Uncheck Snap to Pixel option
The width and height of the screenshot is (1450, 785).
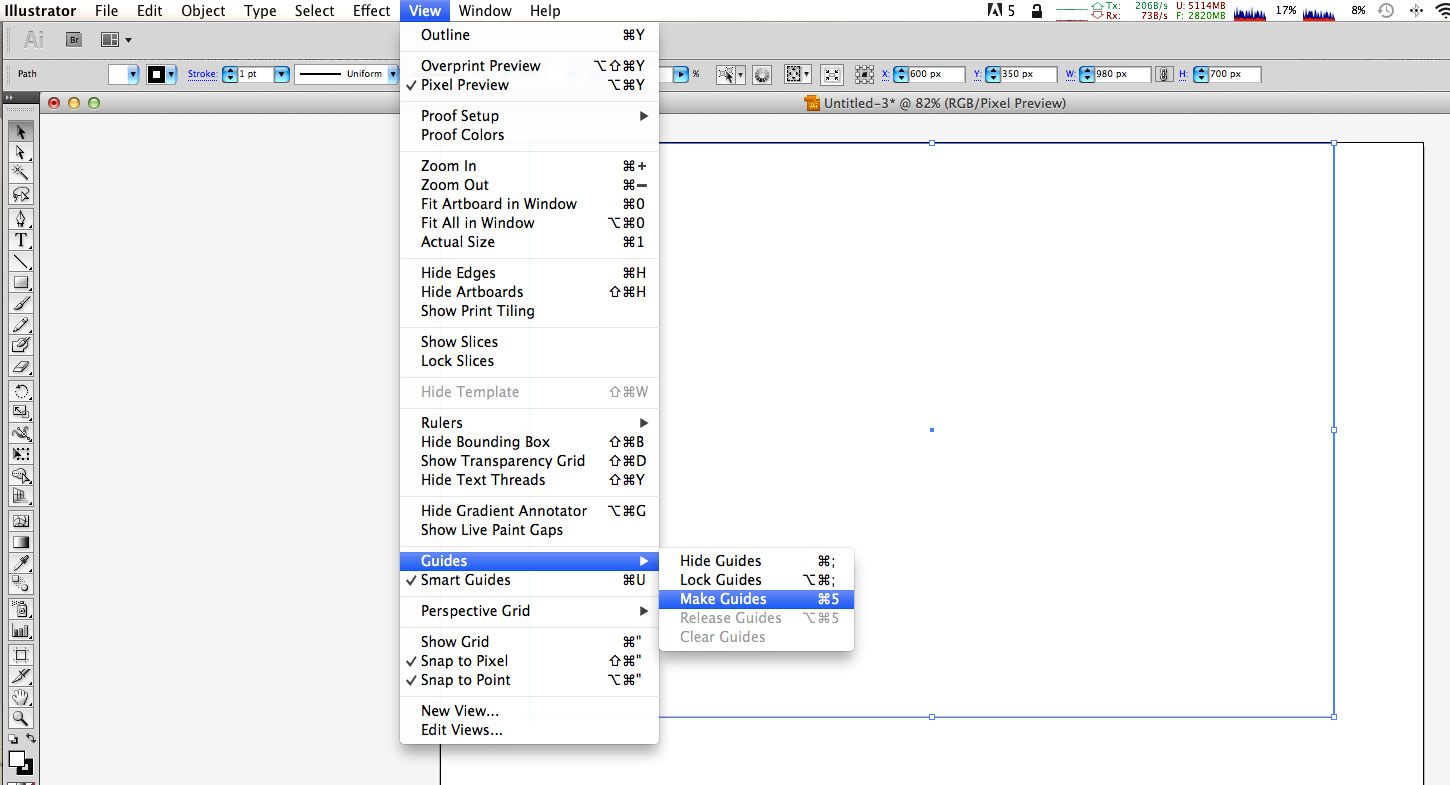point(529,661)
